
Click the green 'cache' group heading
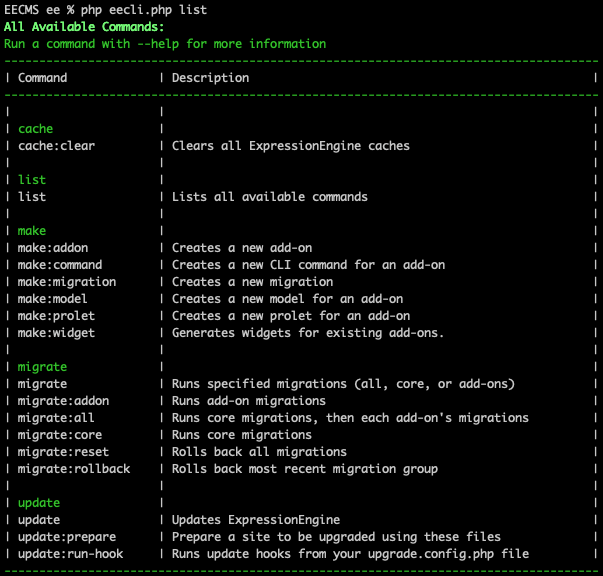(x=35, y=129)
